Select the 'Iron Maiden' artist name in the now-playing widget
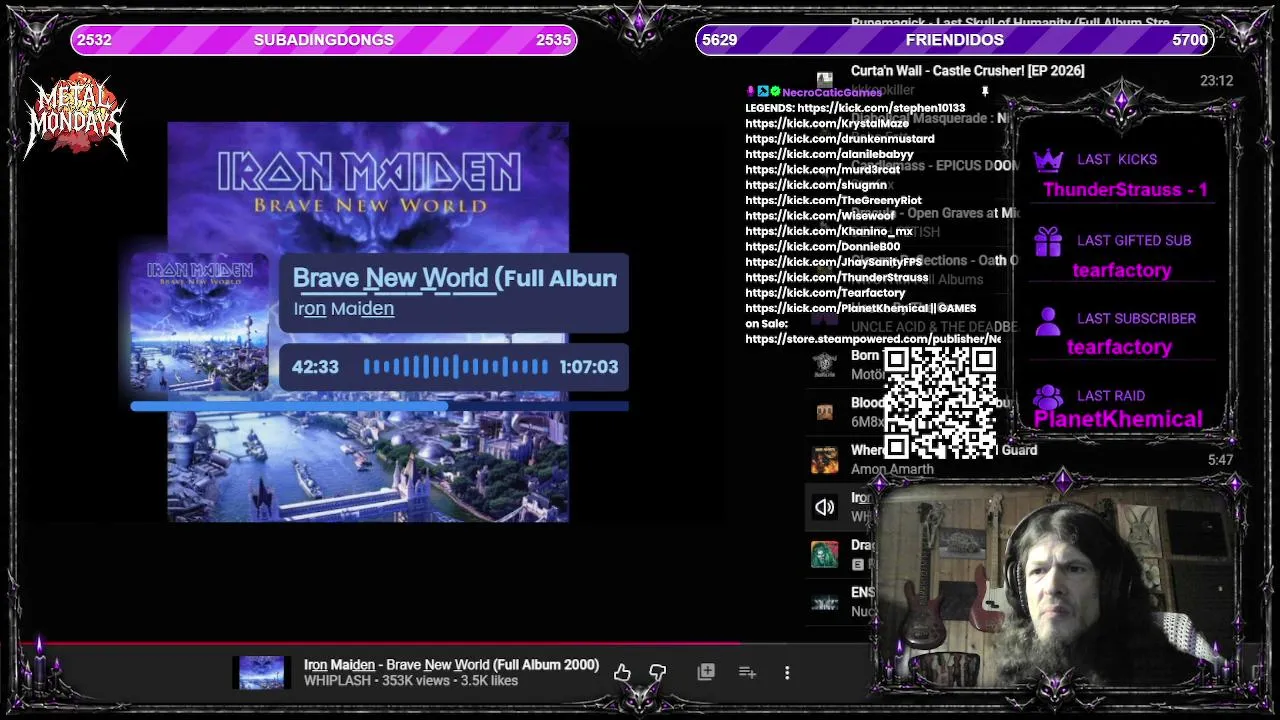This screenshot has height=720, width=1280. pos(344,309)
